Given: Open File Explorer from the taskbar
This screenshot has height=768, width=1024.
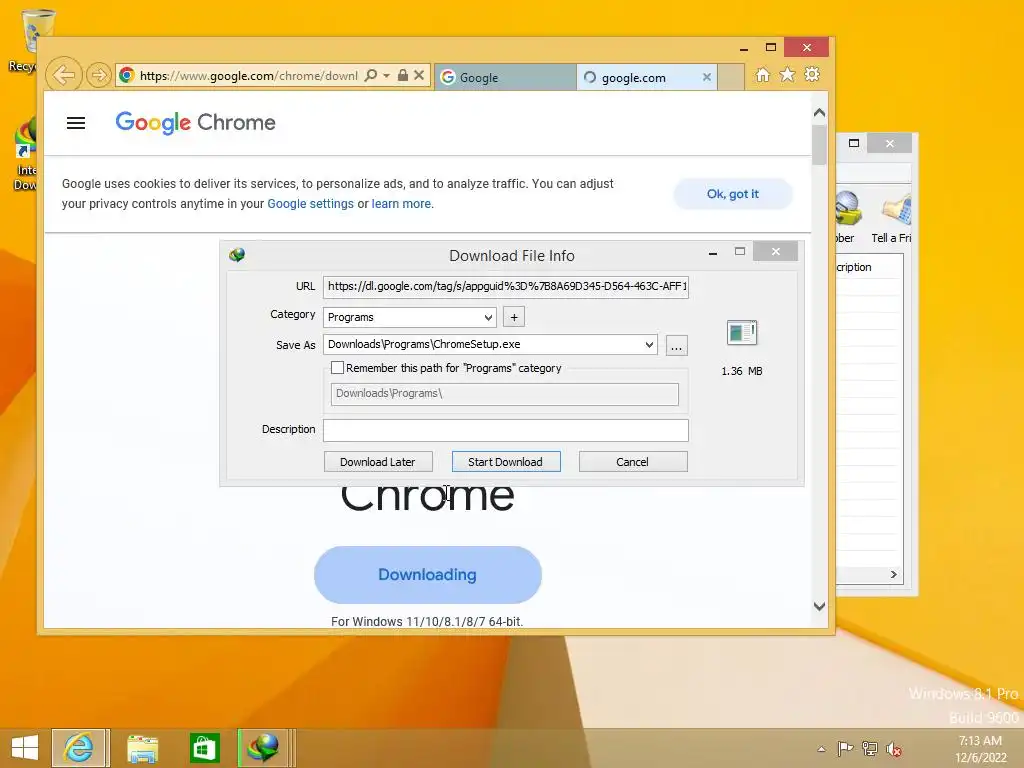Looking at the screenshot, I should [x=142, y=748].
